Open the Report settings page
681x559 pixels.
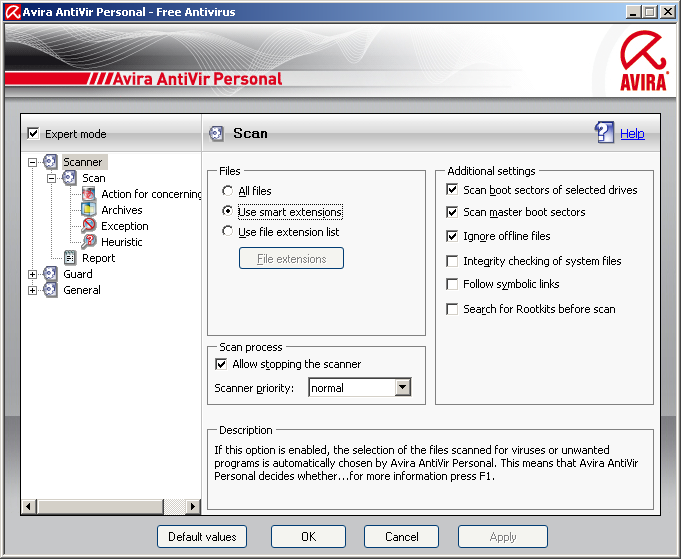point(99,258)
